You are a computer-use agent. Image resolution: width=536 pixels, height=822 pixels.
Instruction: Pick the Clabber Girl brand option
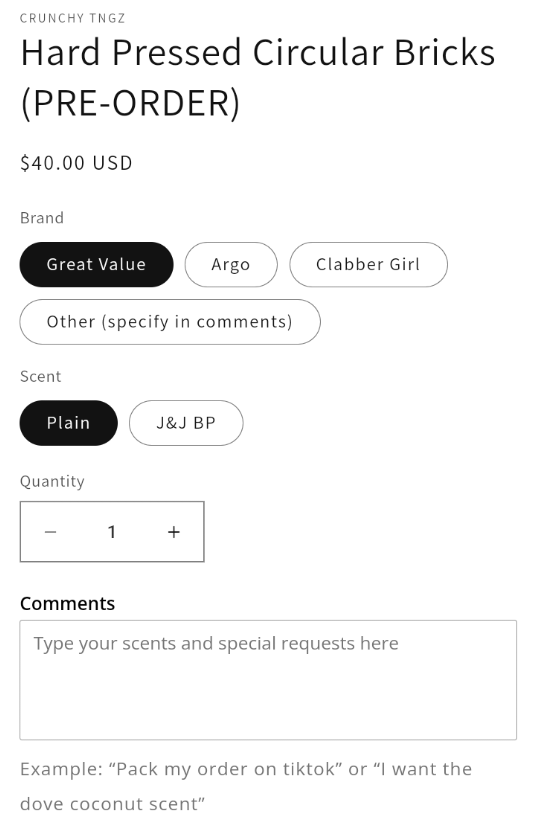click(368, 264)
